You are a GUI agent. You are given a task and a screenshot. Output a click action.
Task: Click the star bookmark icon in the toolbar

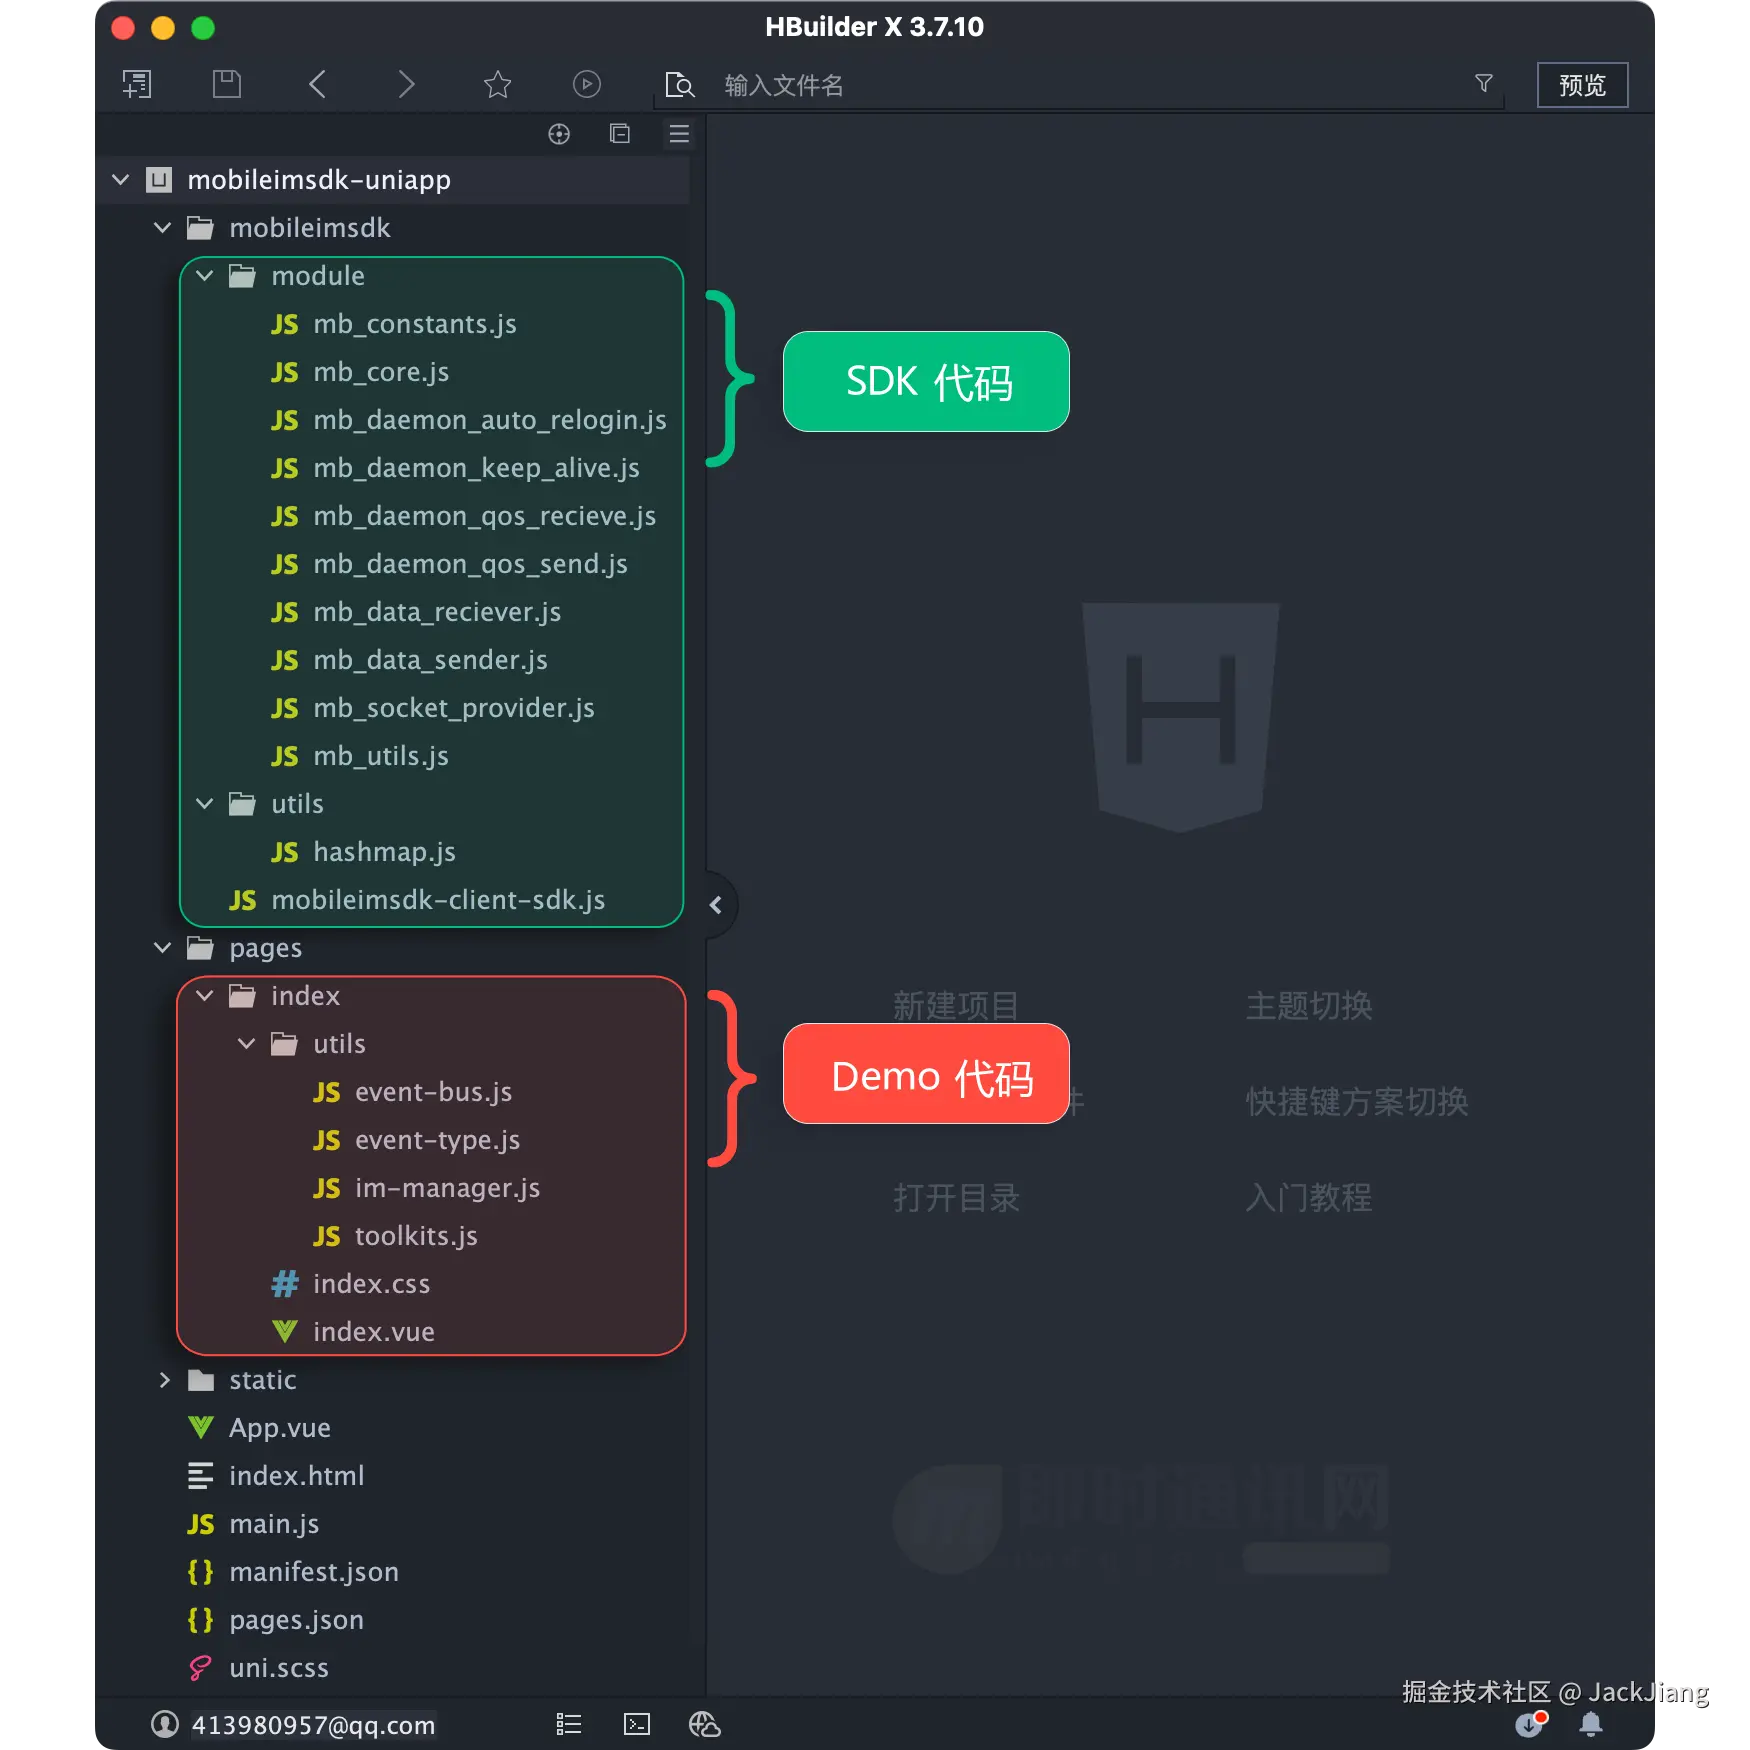tap(497, 84)
